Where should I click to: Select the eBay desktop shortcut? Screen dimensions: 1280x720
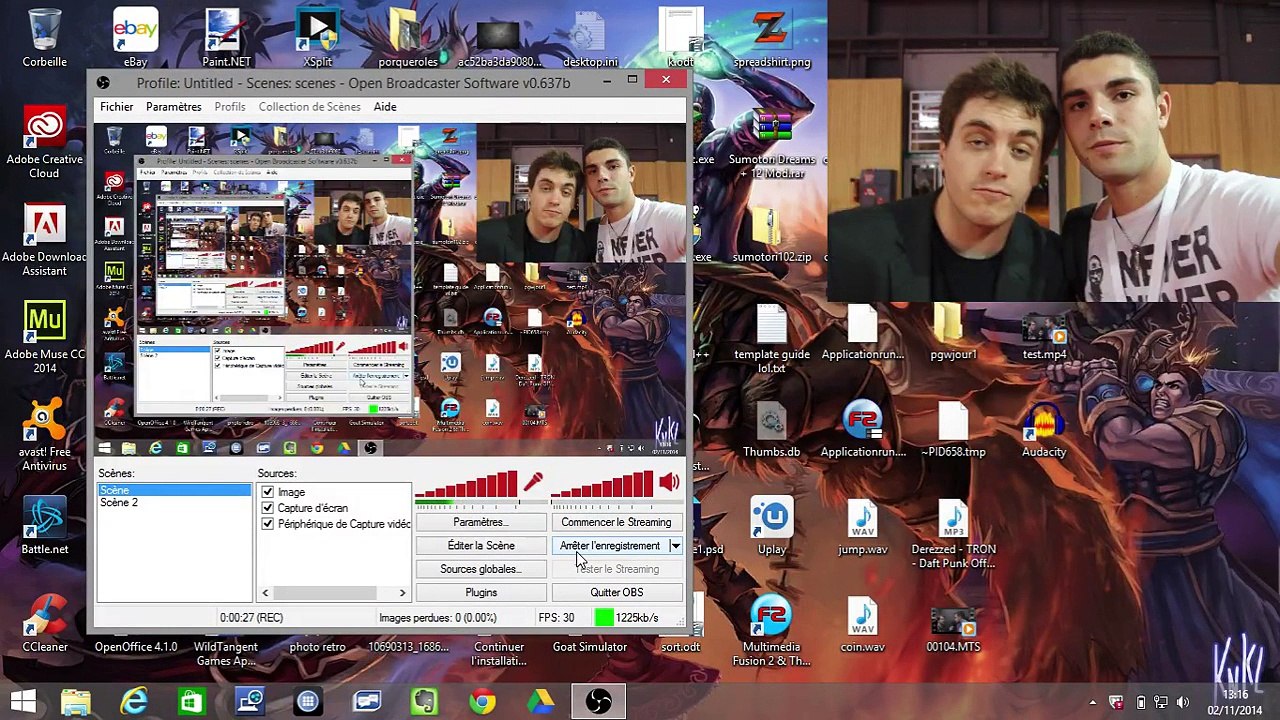pyautogui.click(x=135, y=38)
